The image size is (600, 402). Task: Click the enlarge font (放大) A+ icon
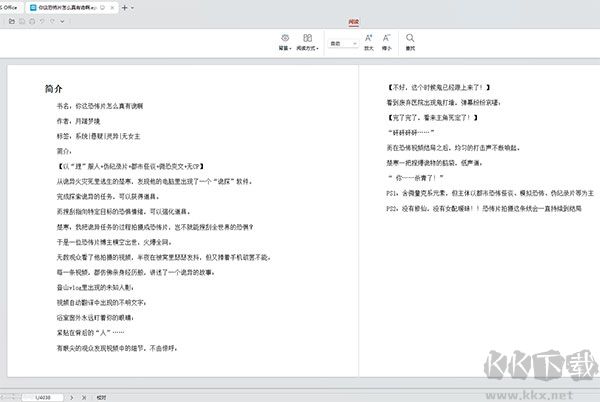[368, 42]
